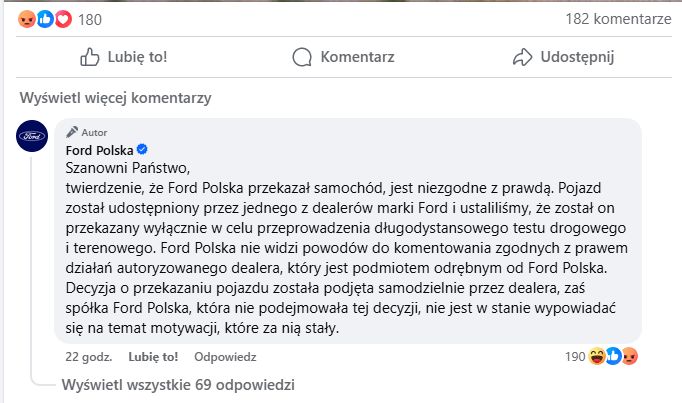Open the 22 godz. comment timestamp
This screenshot has width=682, height=403.
tap(87, 356)
